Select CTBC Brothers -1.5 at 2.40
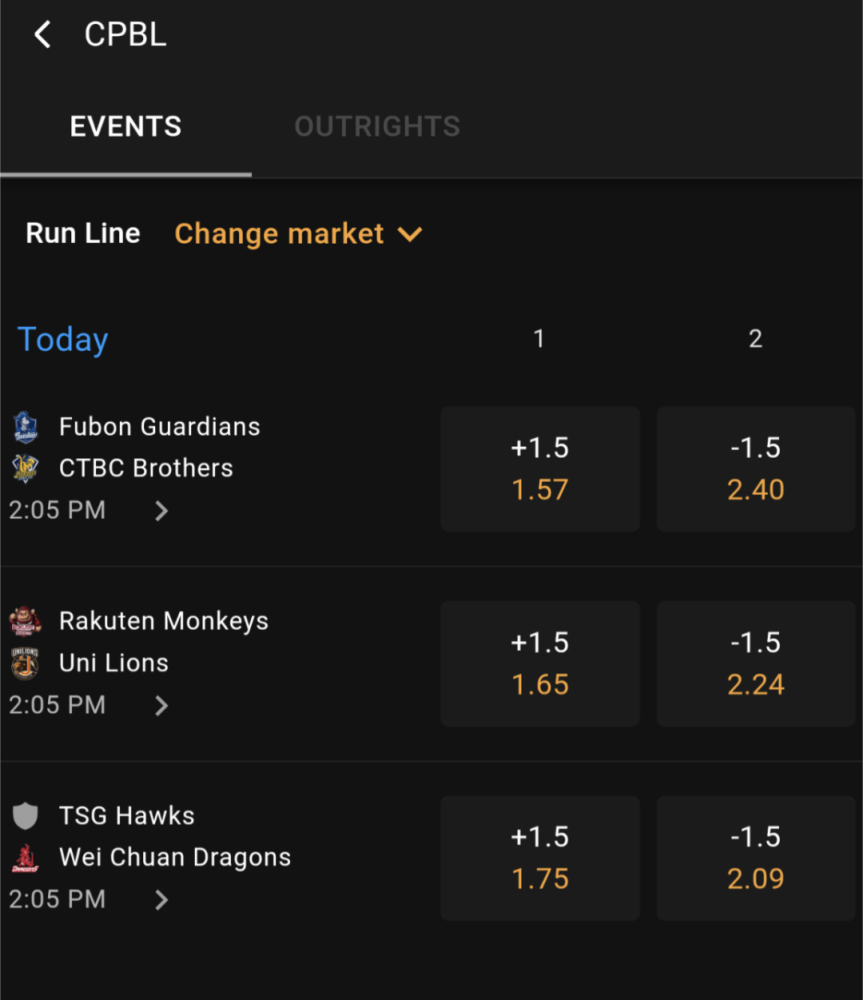The width and height of the screenshot is (863, 1000). (x=756, y=469)
